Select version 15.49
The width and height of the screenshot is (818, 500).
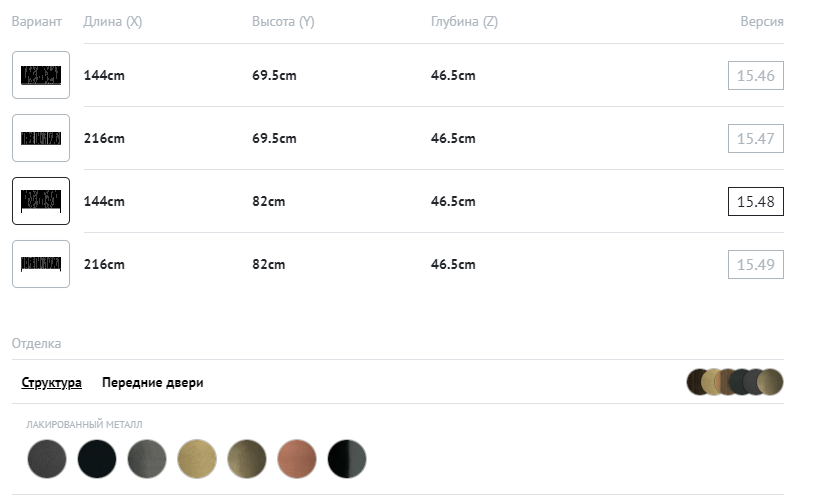755,265
